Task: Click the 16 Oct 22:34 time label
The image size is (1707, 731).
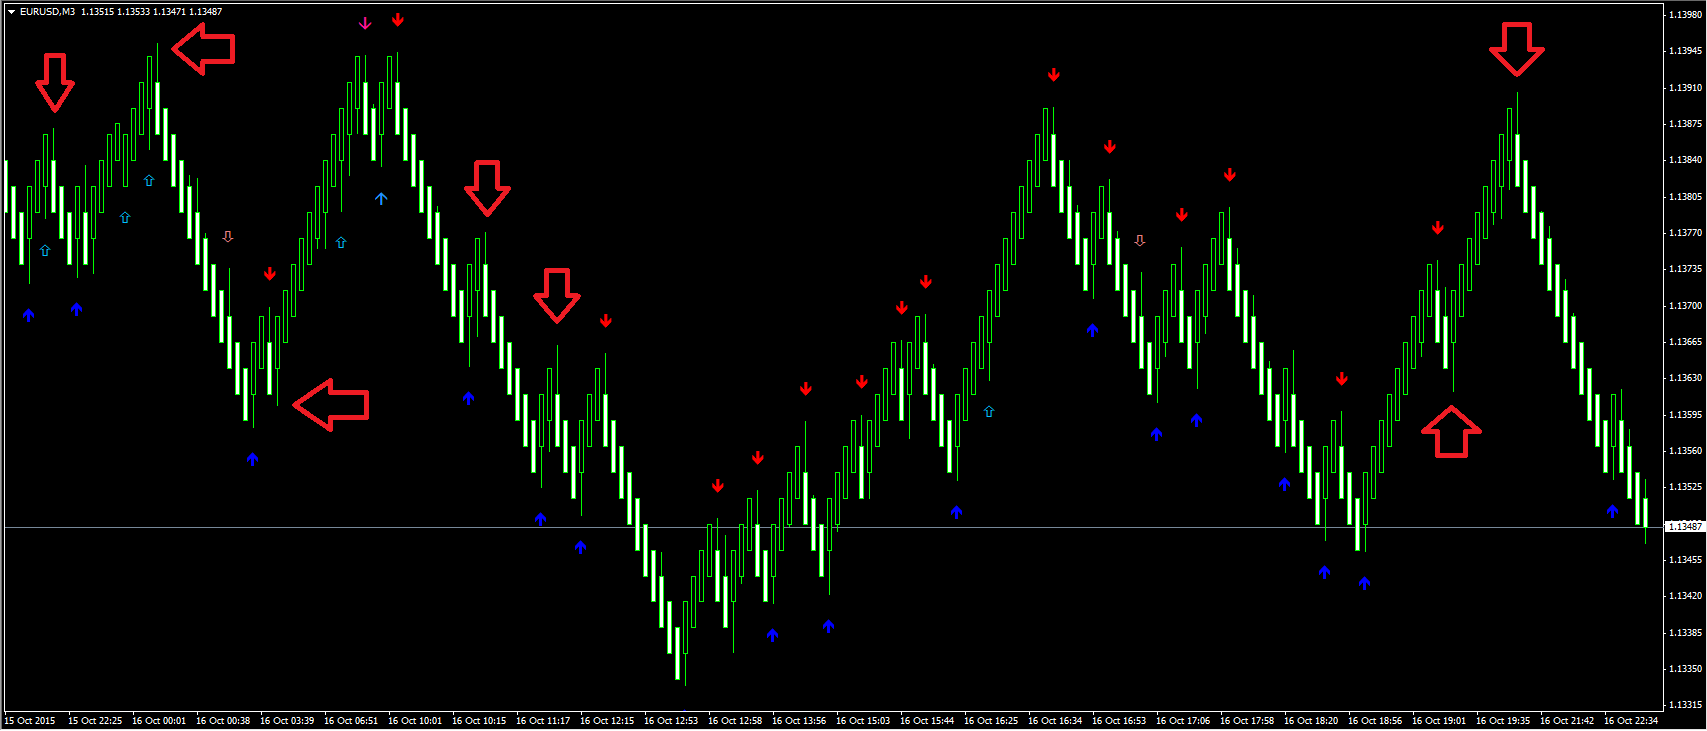Action: coord(1631,721)
